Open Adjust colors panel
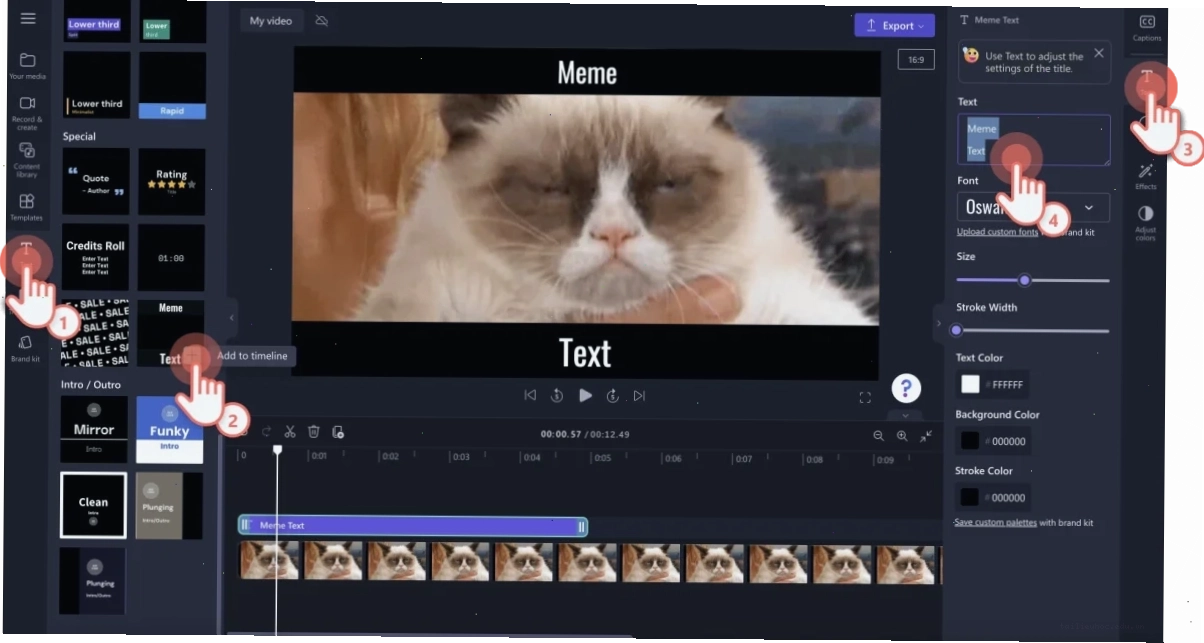This screenshot has height=643, width=1204. (x=1146, y=223)
